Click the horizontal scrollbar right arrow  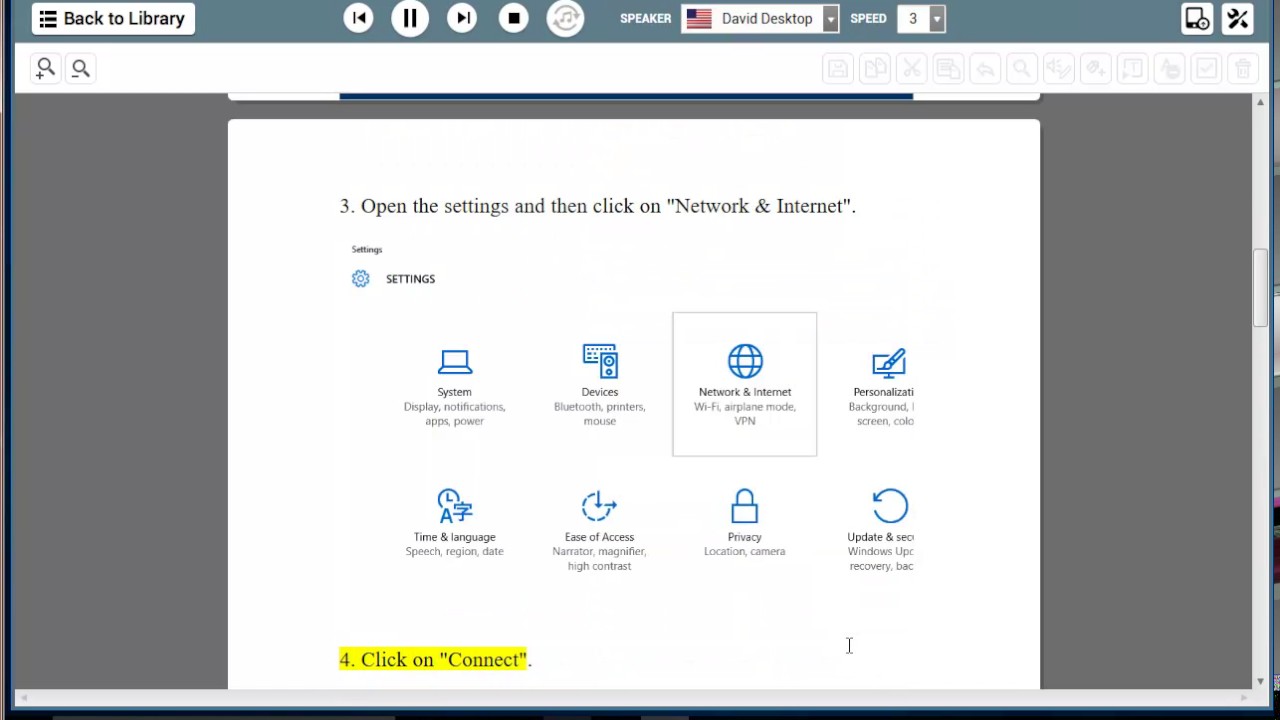point(1245,697)
